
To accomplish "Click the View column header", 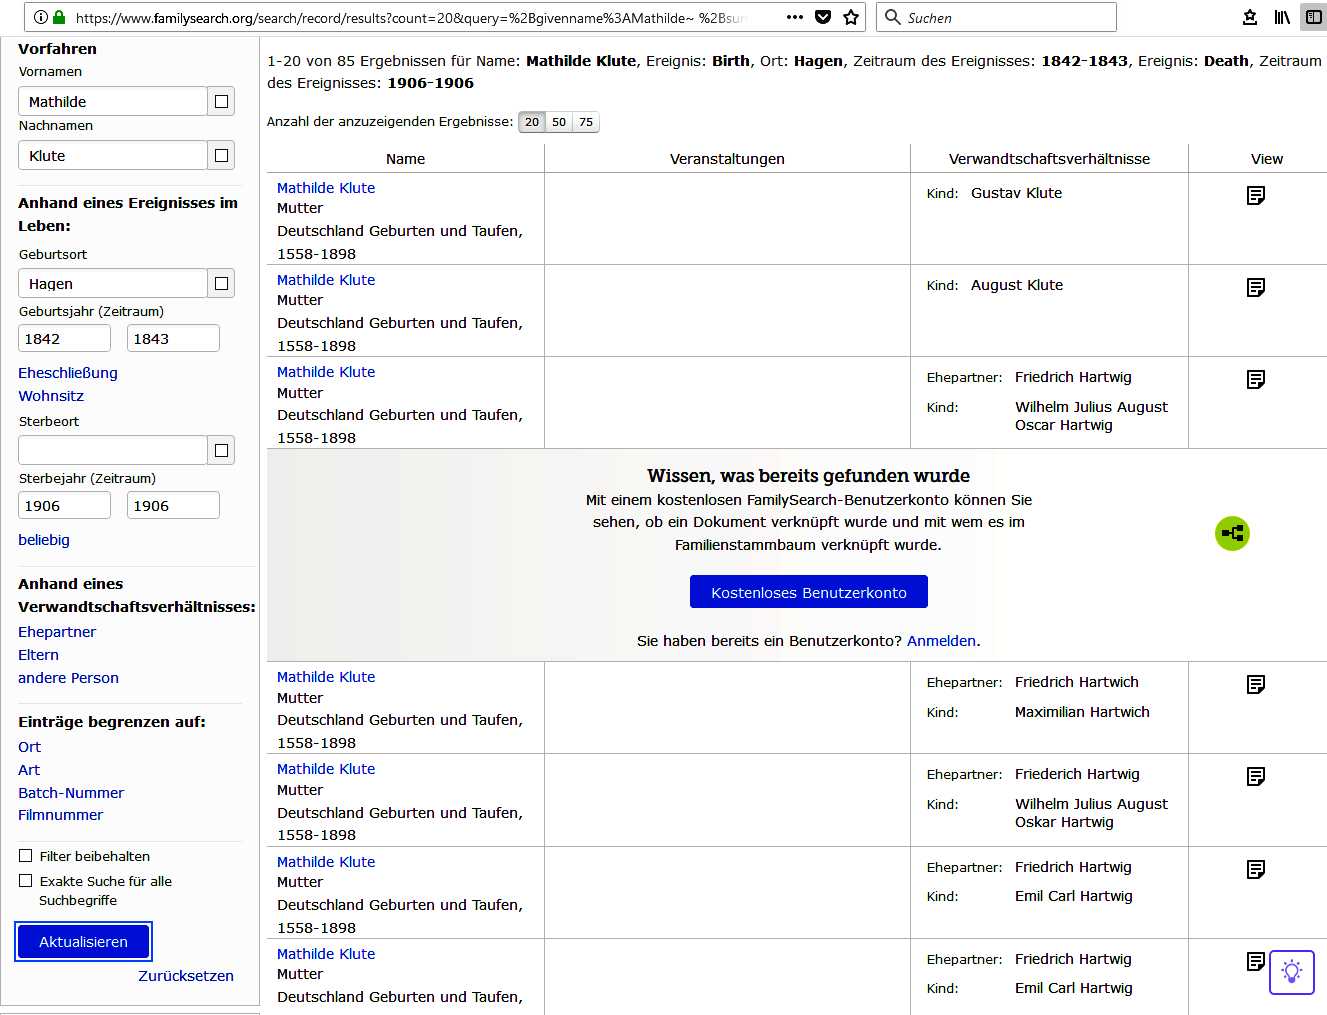I will click(x=1266, y=159).
